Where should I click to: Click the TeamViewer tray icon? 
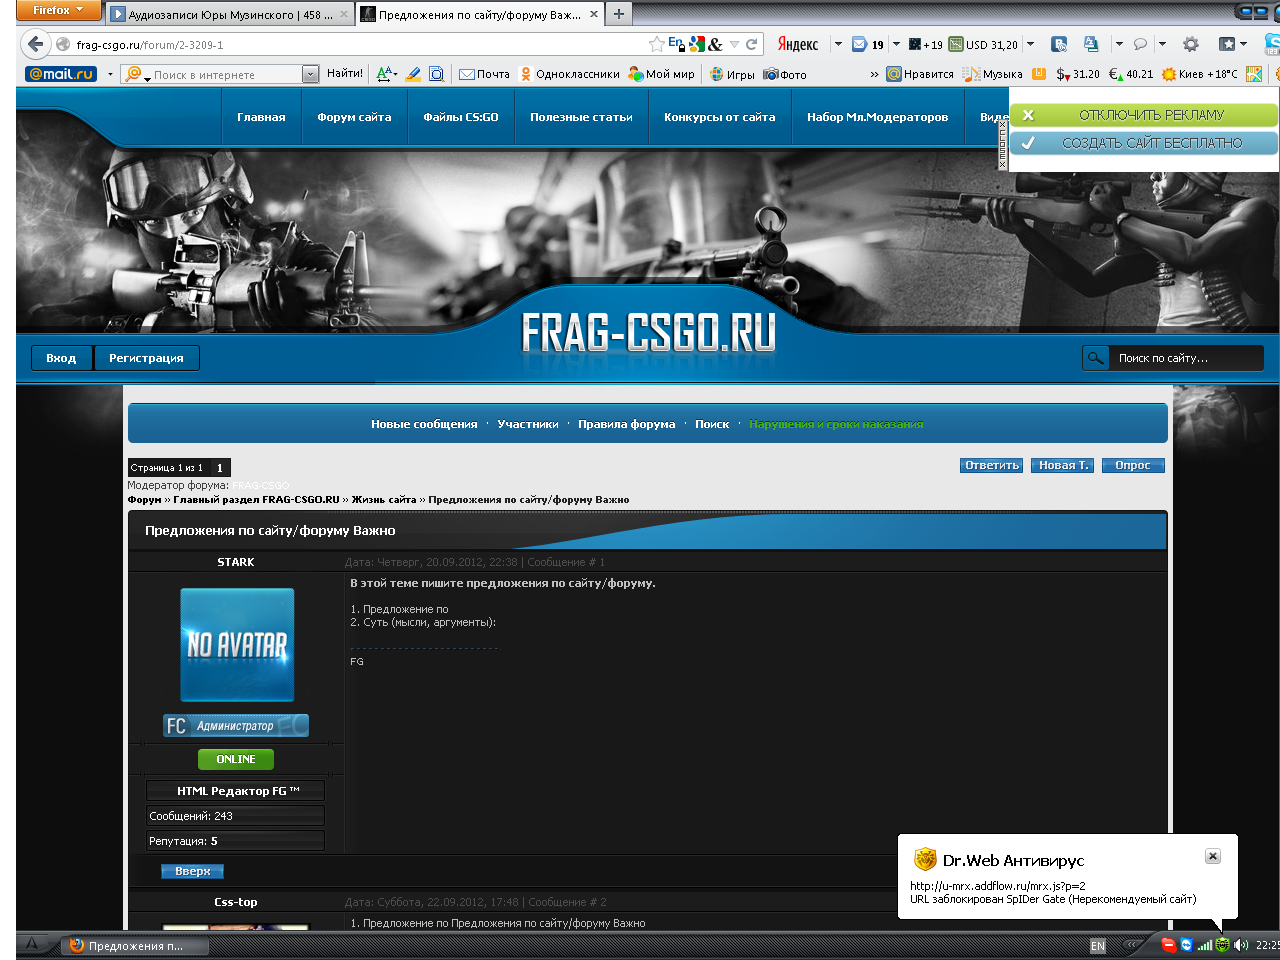[1187, 945]
